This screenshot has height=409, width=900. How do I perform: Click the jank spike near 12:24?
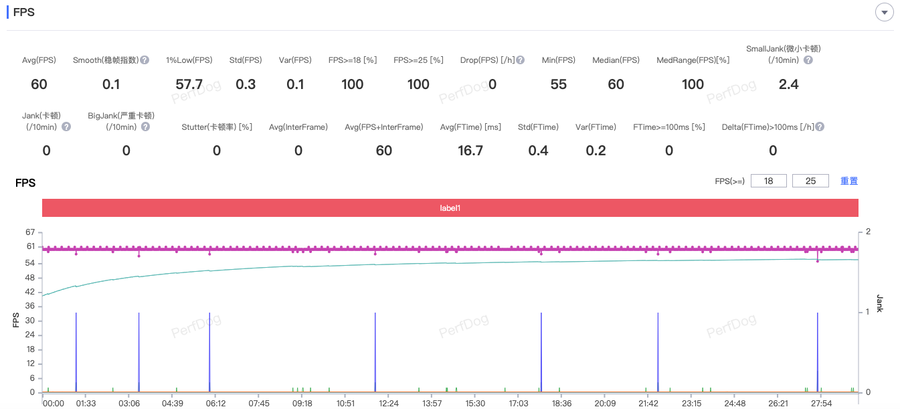pos(375,352)
